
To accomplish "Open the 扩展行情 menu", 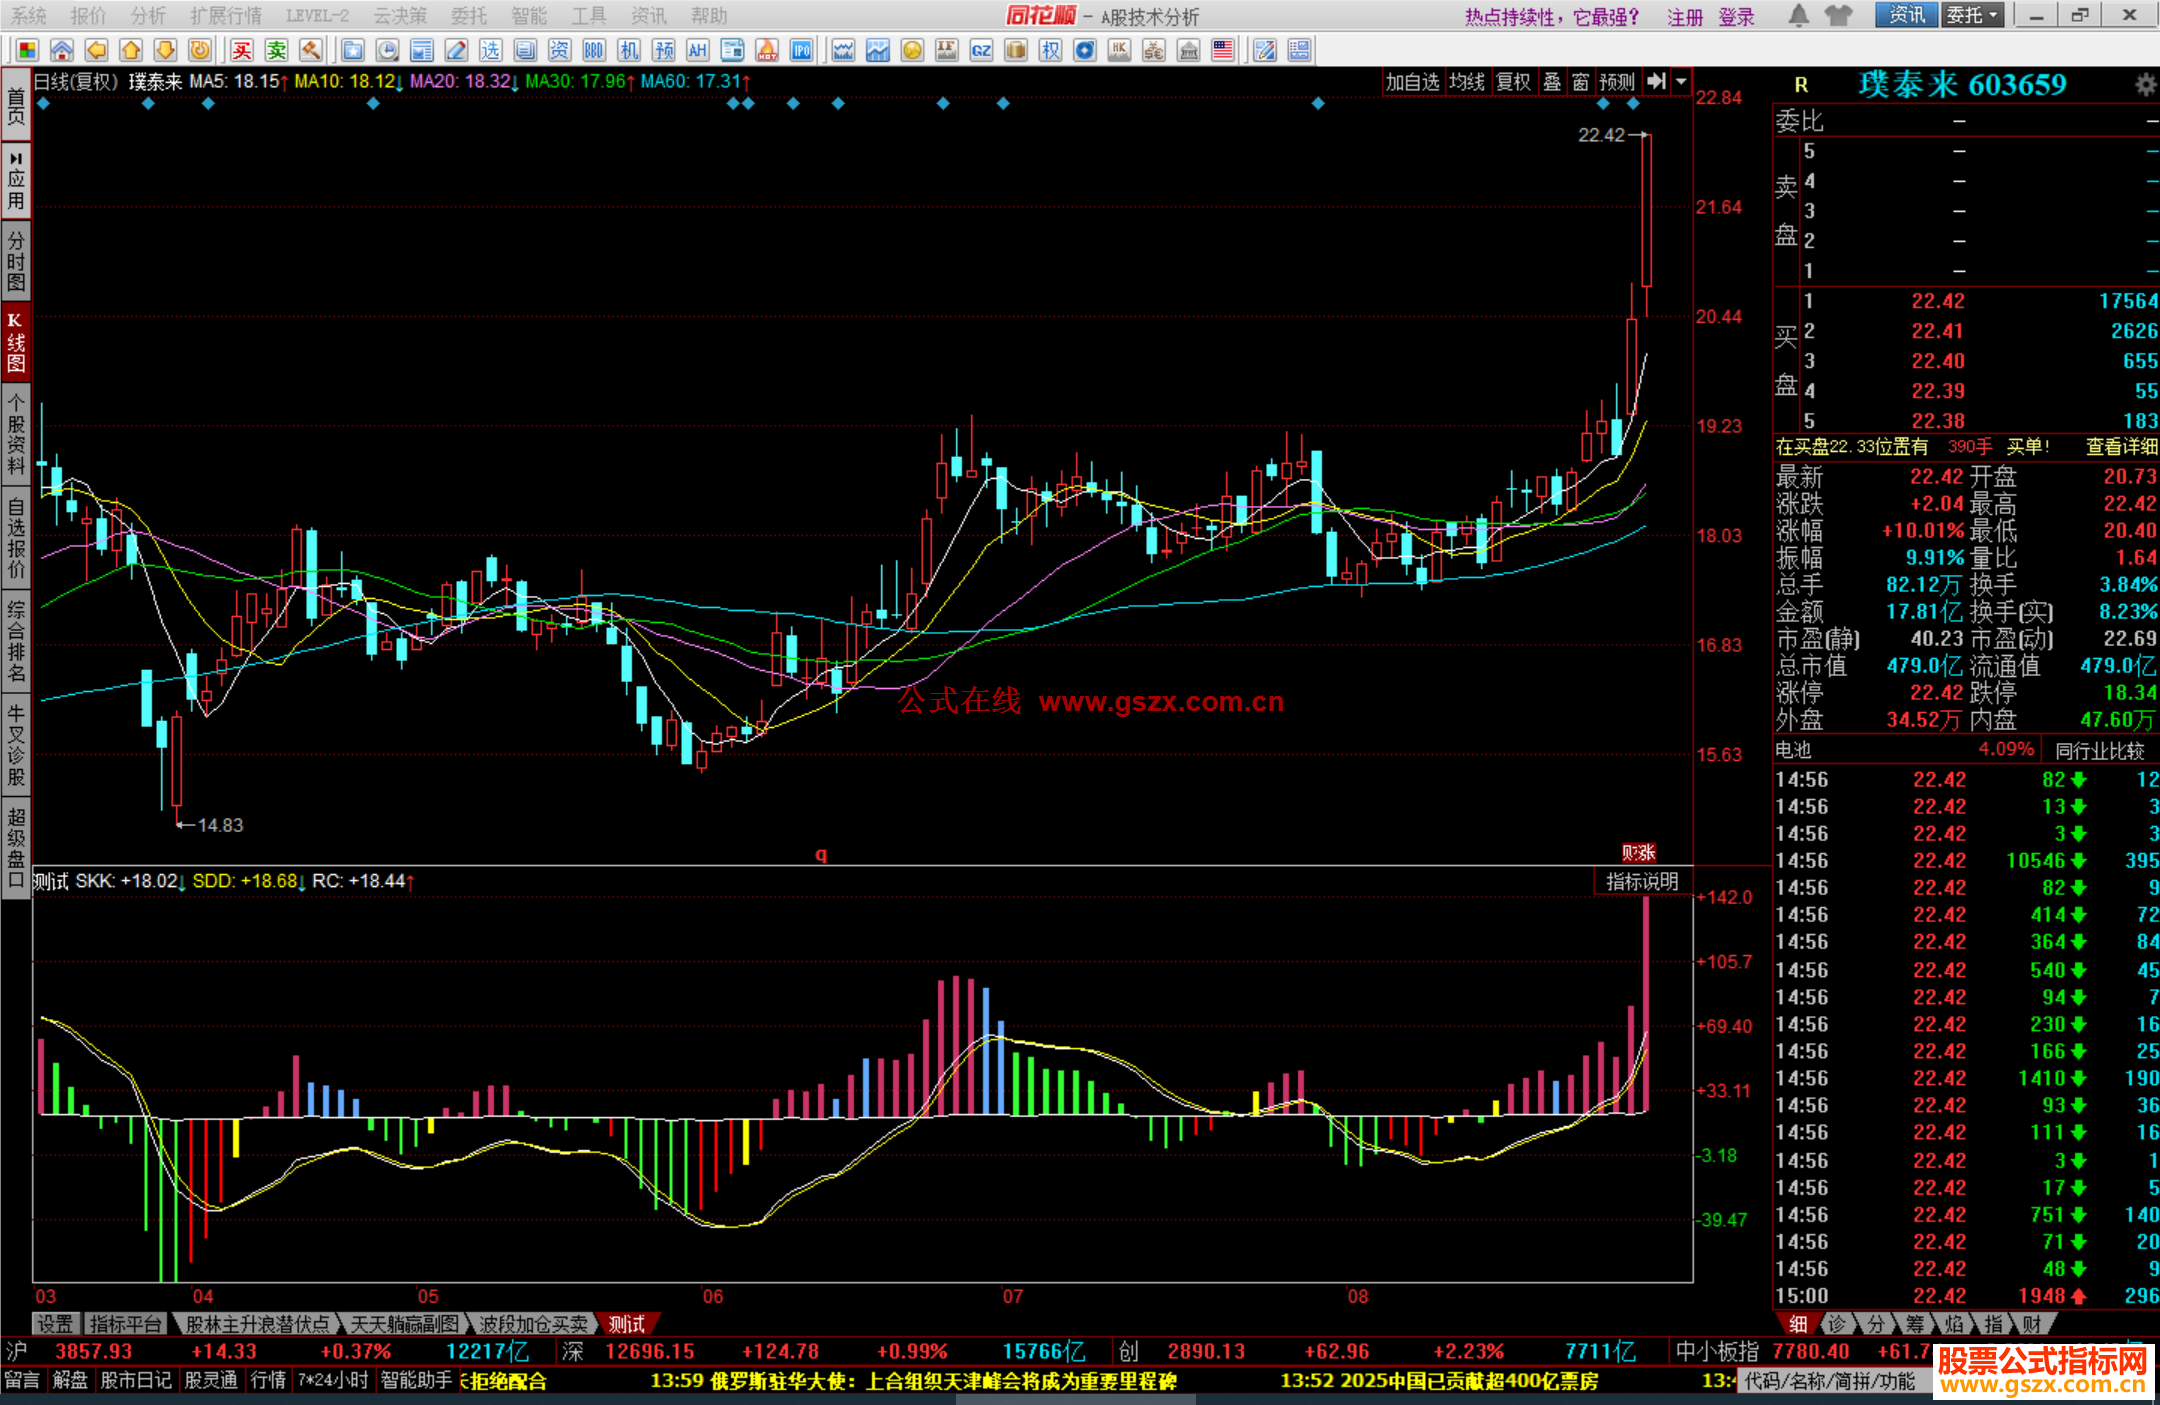I will point(226,16).
